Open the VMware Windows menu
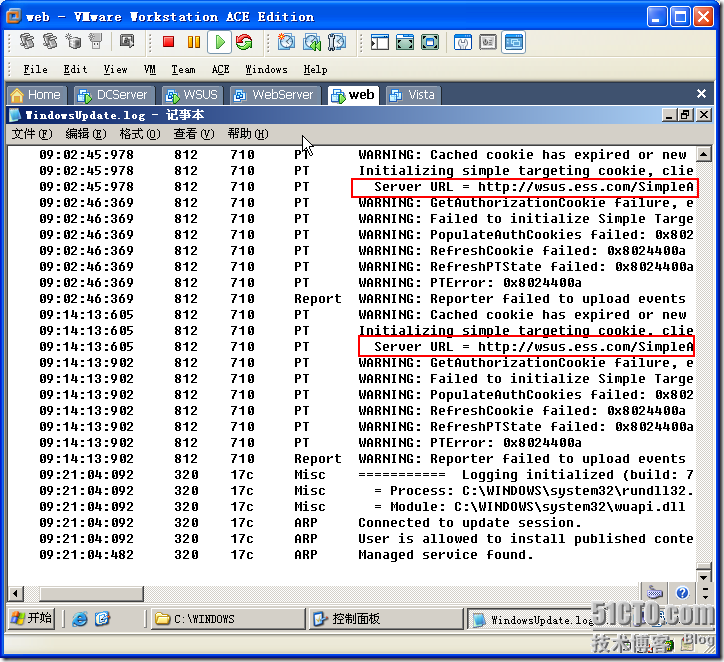The width and height of the screenshot is (724, 662). (266, 70)
